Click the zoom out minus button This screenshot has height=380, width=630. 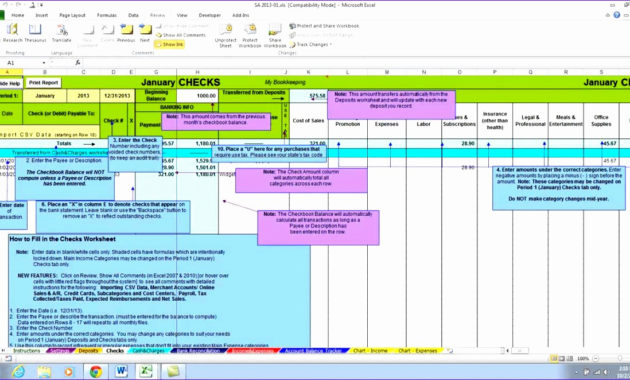point(596,358)
